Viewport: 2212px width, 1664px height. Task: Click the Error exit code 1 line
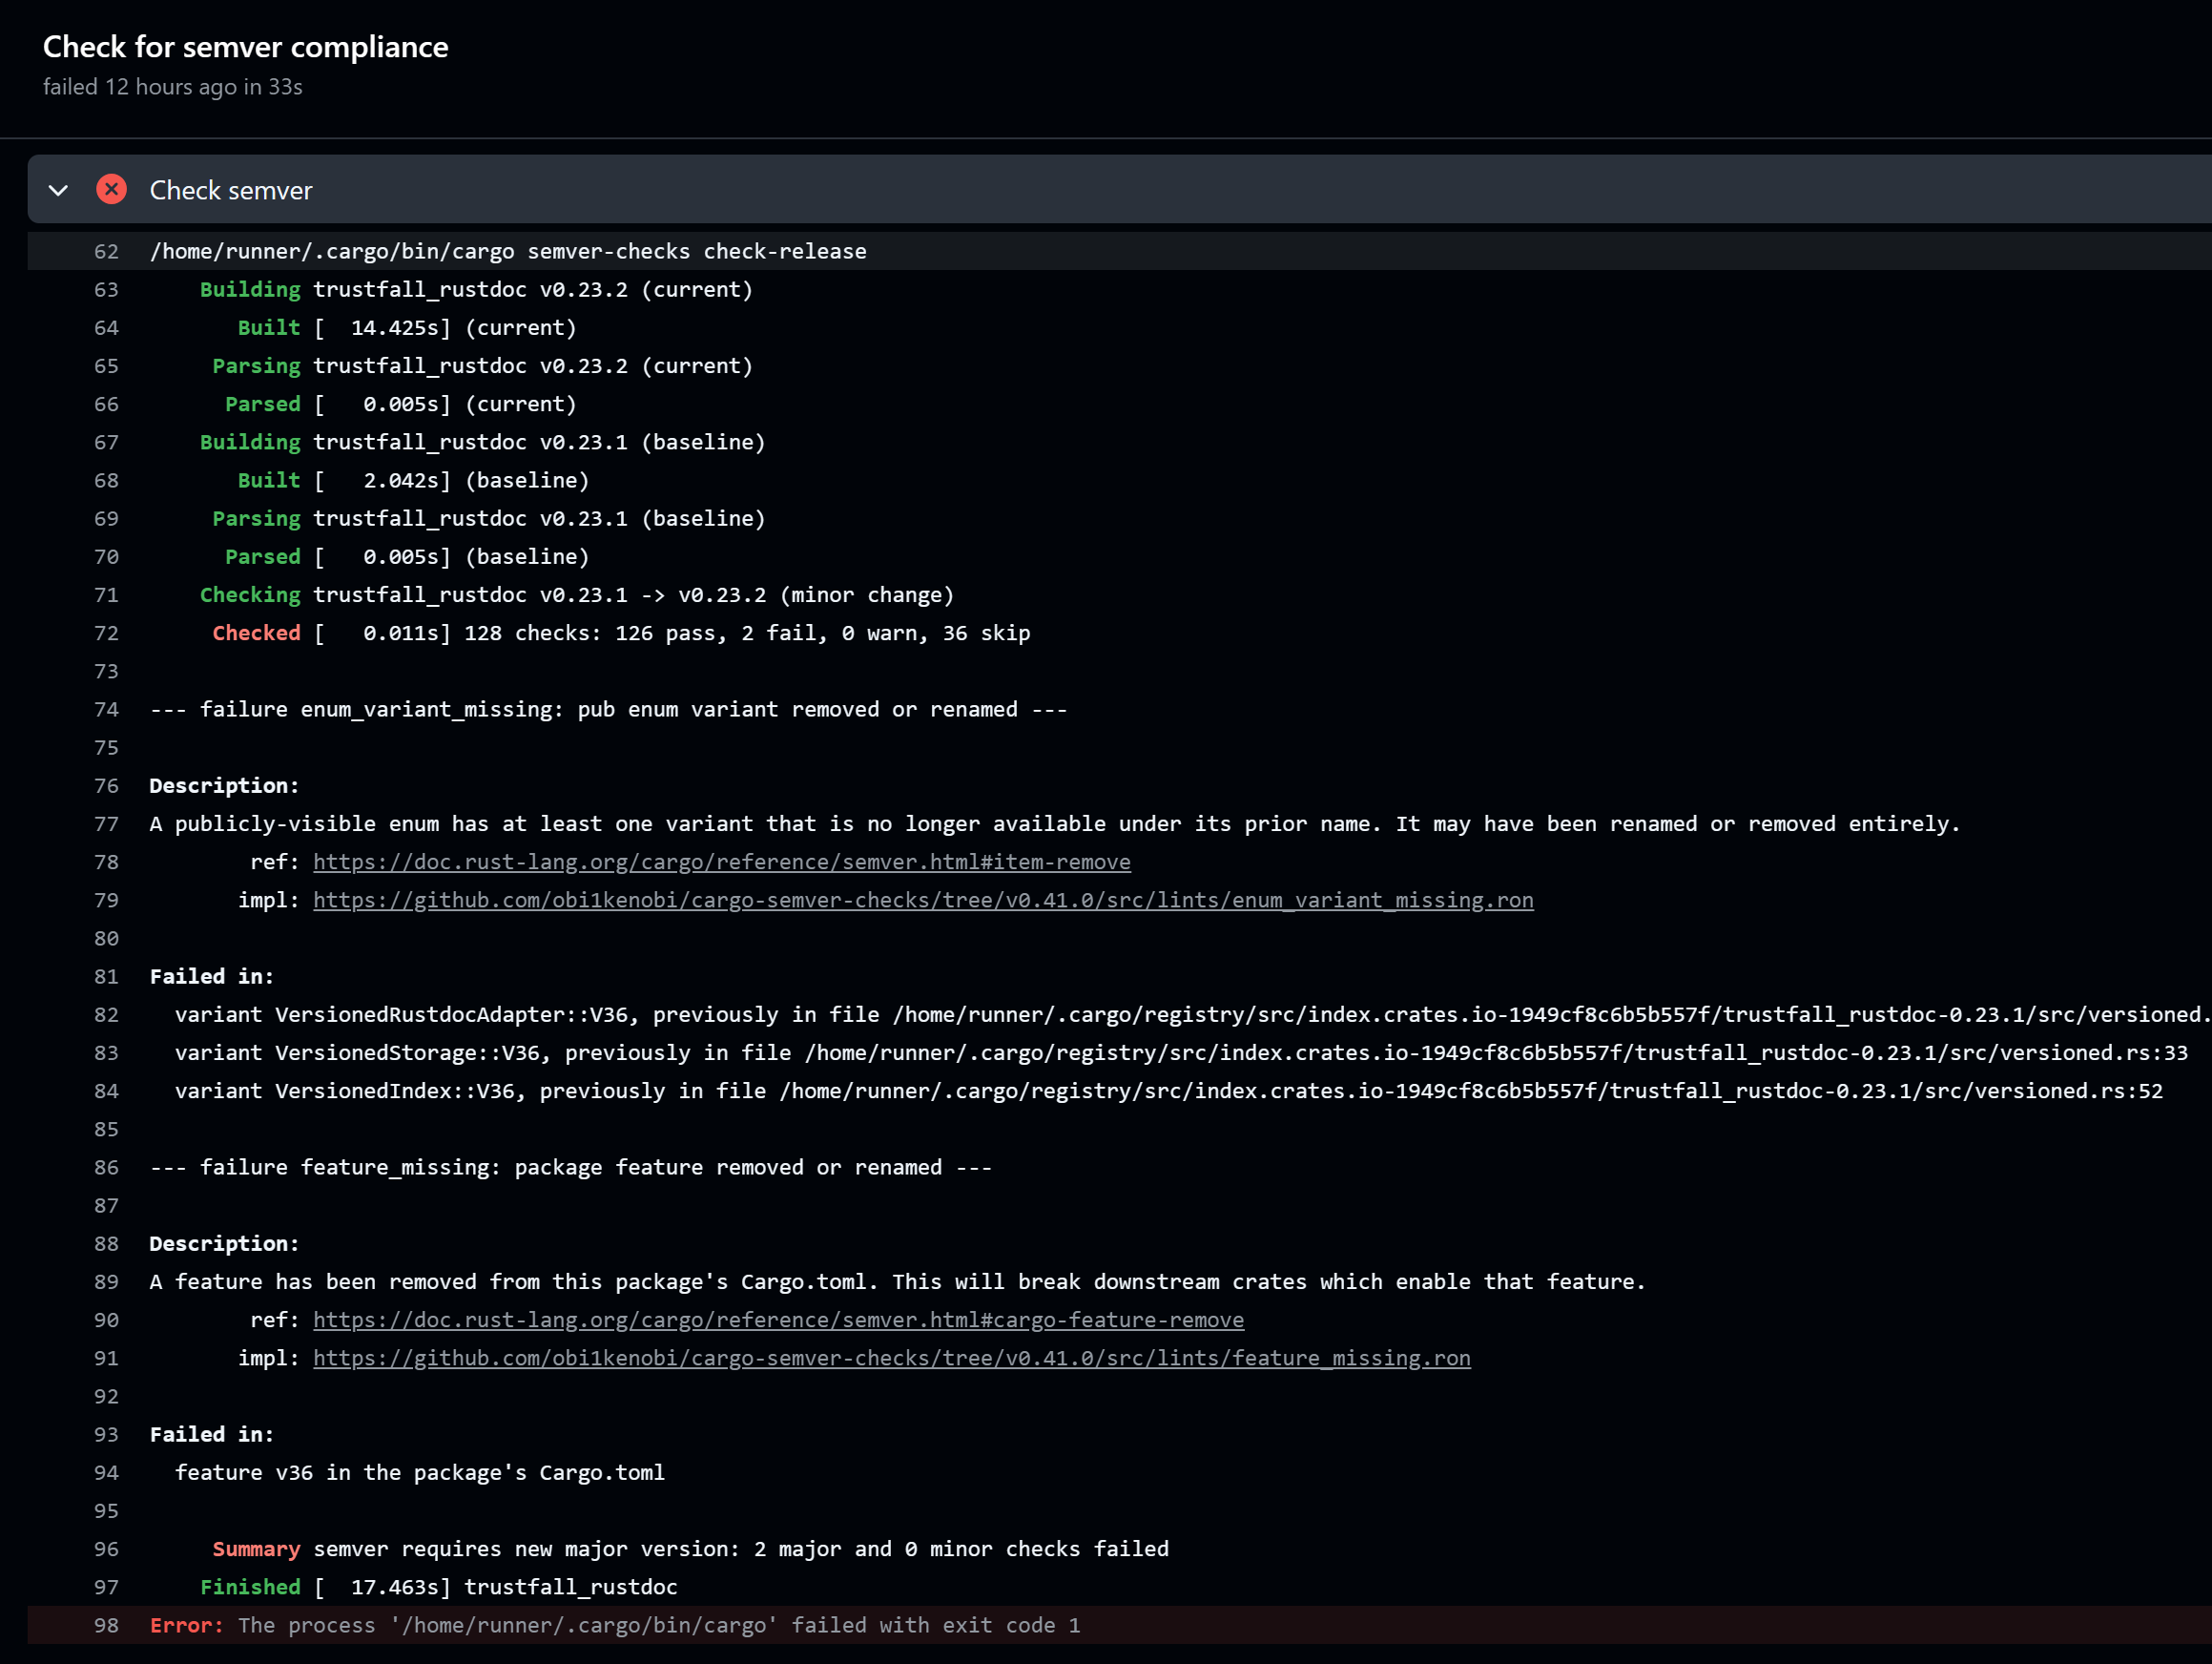[x=614, y=1625]
